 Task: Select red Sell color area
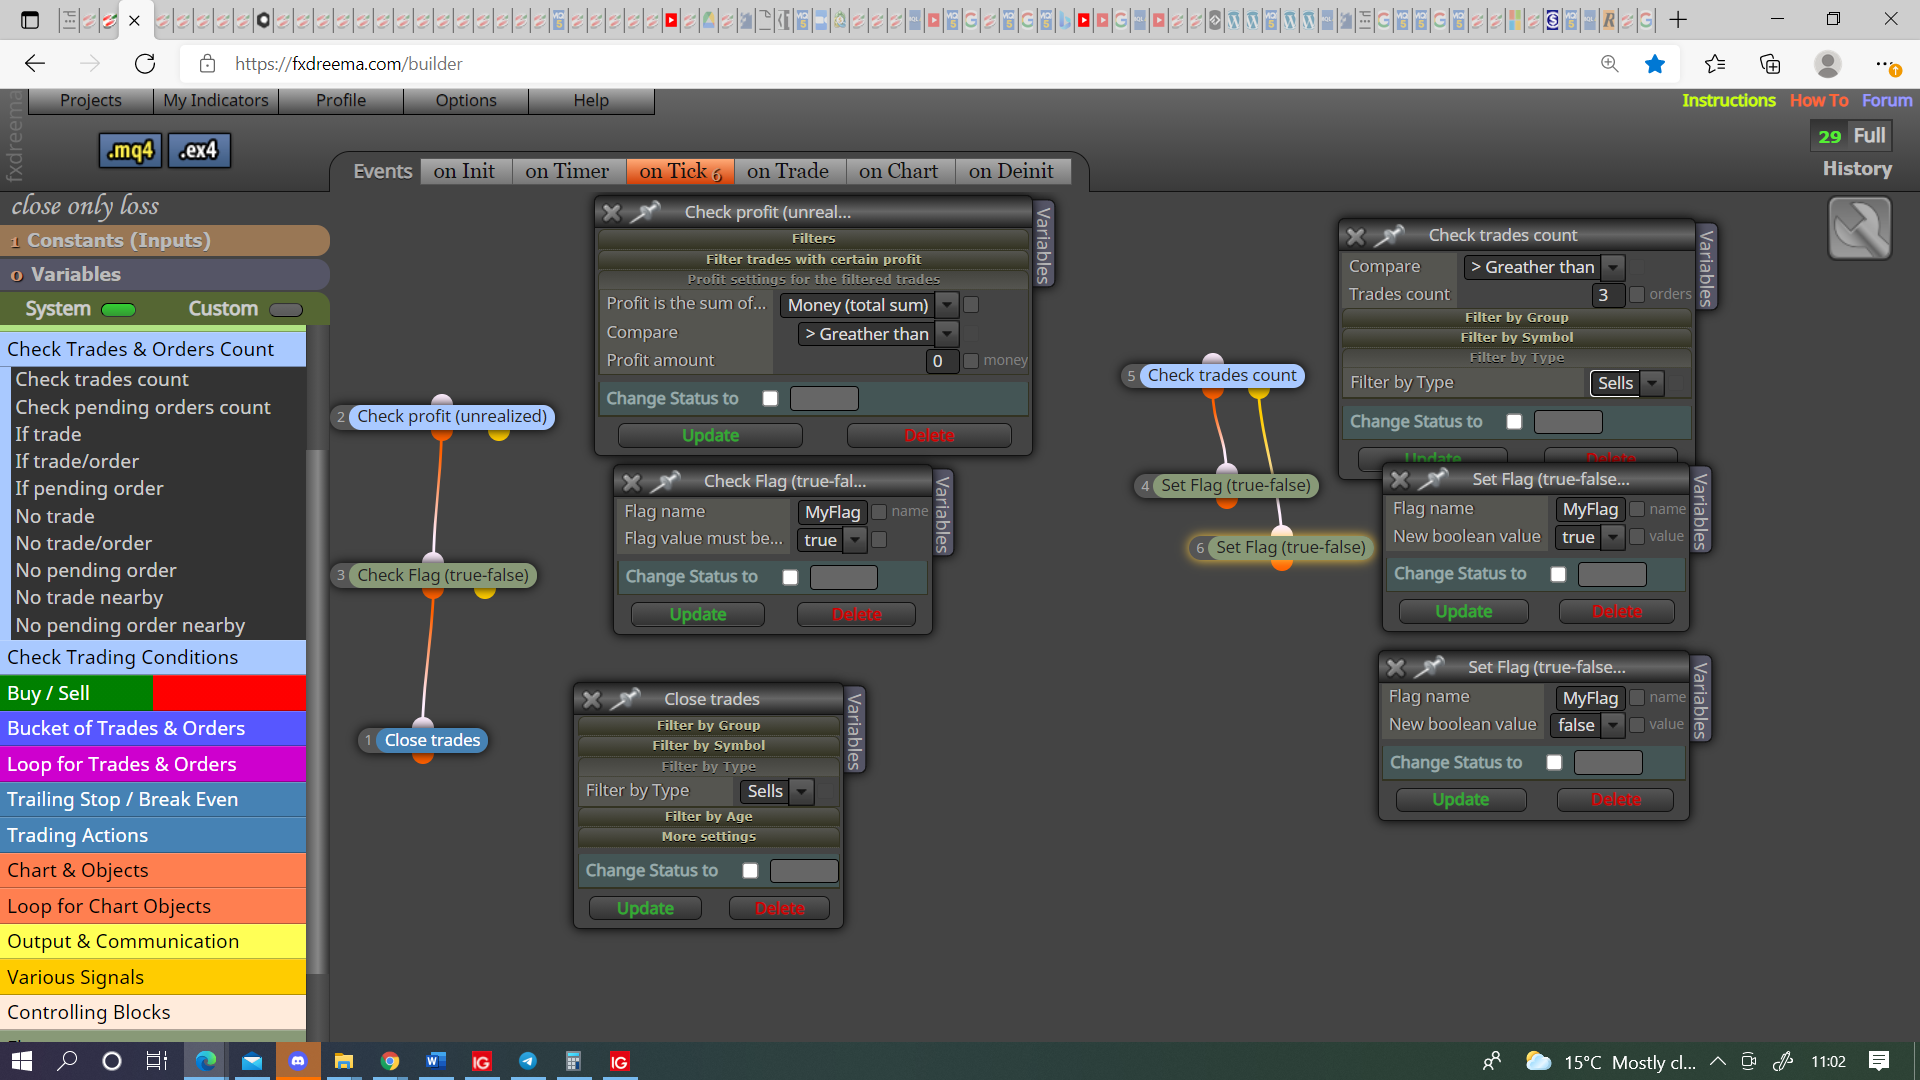(x=230, y=693)
